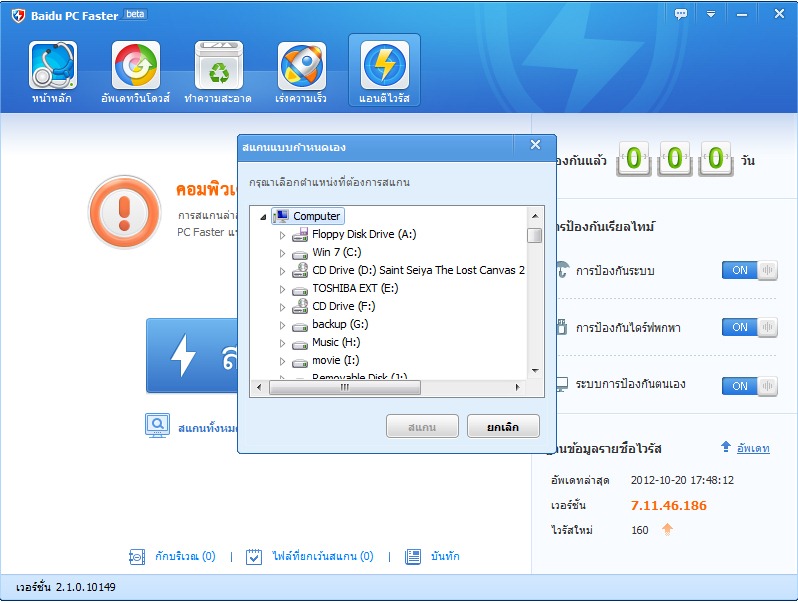The height and width of the screenshot is (603, 798).
Task: Collapse the Computer tree root
Action: tap(264, 217)
